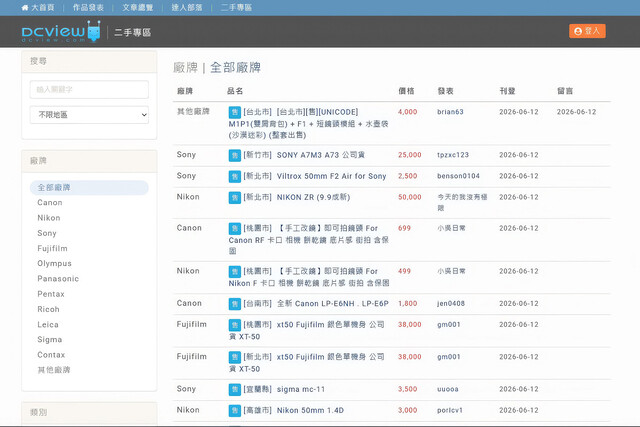This screenshot has height=427, width=640.
Task: Open the SONY A7M3 A73 公司貨 listing
Action: pyautogui.click(x=321, y=155)
